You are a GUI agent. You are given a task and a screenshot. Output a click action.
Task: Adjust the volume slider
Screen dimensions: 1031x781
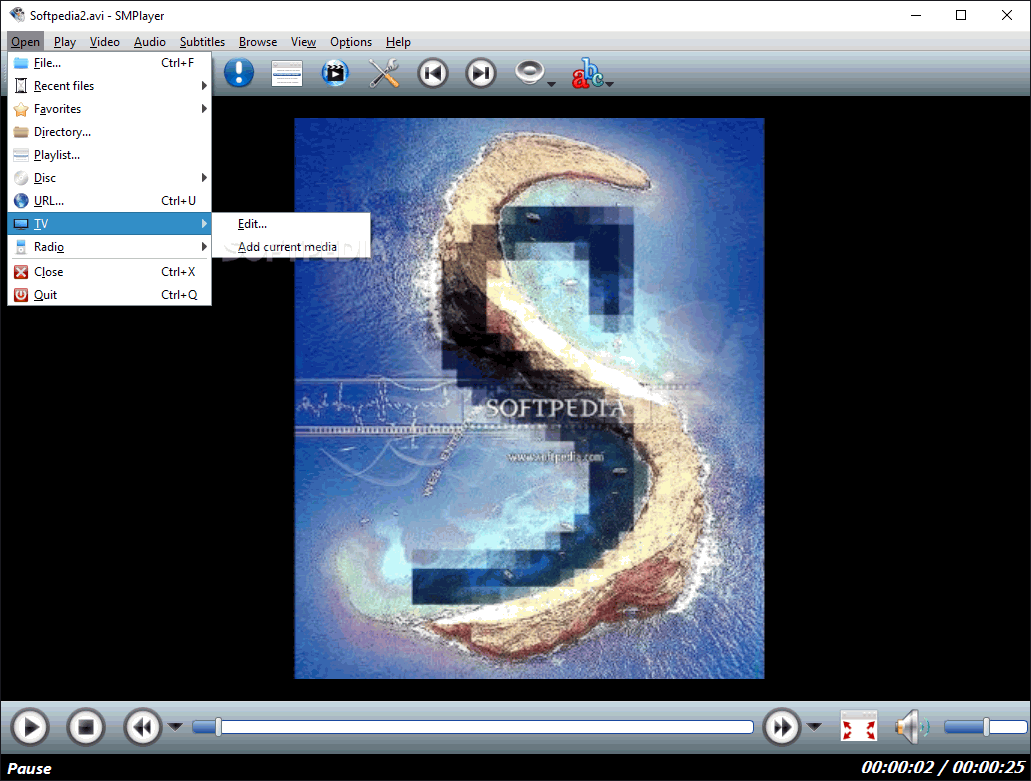(985, 727)
